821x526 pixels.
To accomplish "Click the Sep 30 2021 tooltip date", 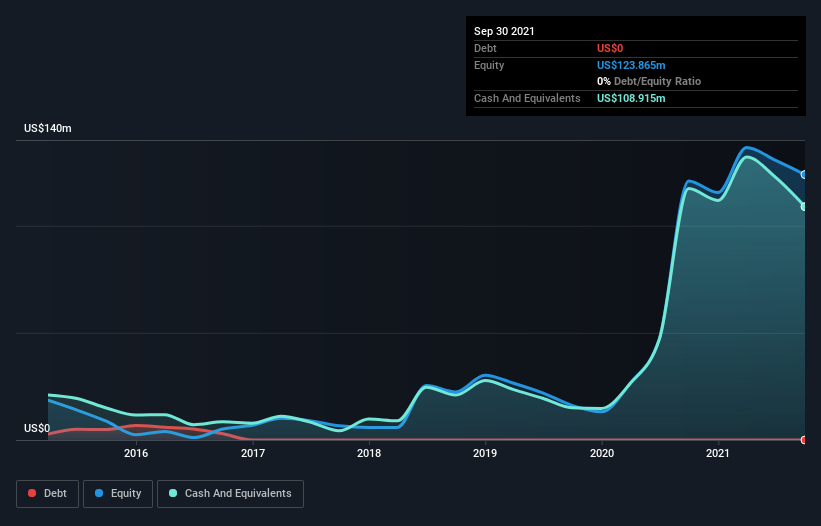I will pyautogui.click(x=504, y=31).
